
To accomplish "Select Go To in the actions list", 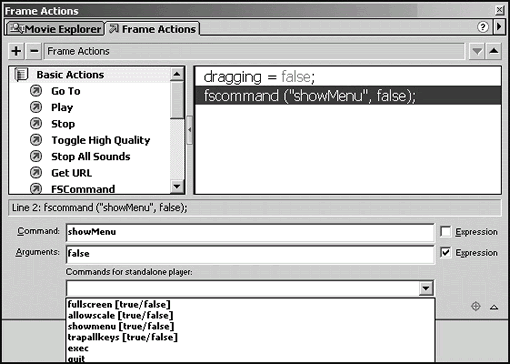I will (x=66, y=91).
